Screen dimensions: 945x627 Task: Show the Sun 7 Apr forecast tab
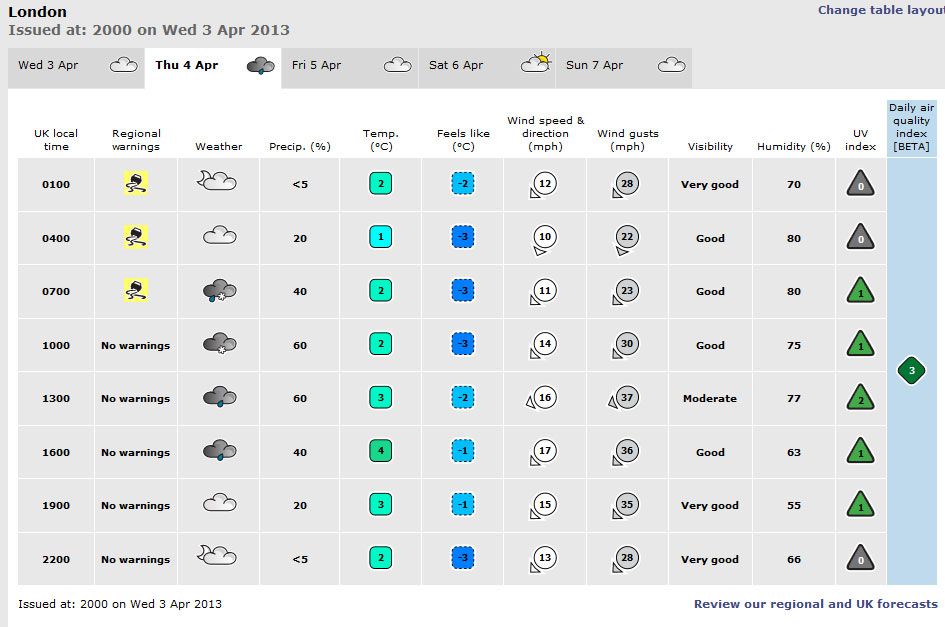624,66
